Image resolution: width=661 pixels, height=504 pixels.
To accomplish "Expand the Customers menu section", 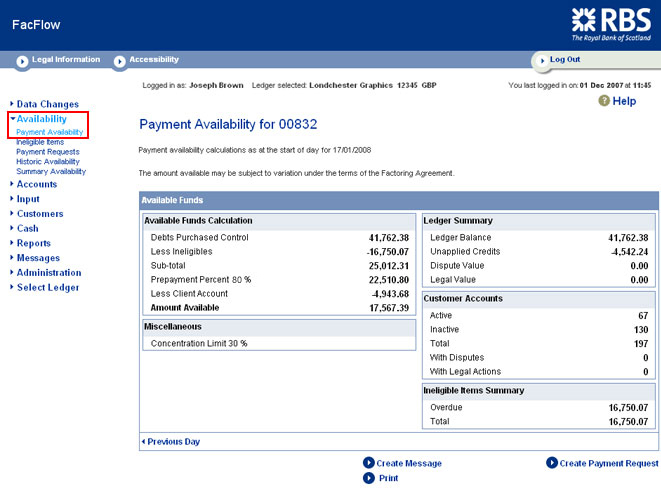I will click(39, 213).
